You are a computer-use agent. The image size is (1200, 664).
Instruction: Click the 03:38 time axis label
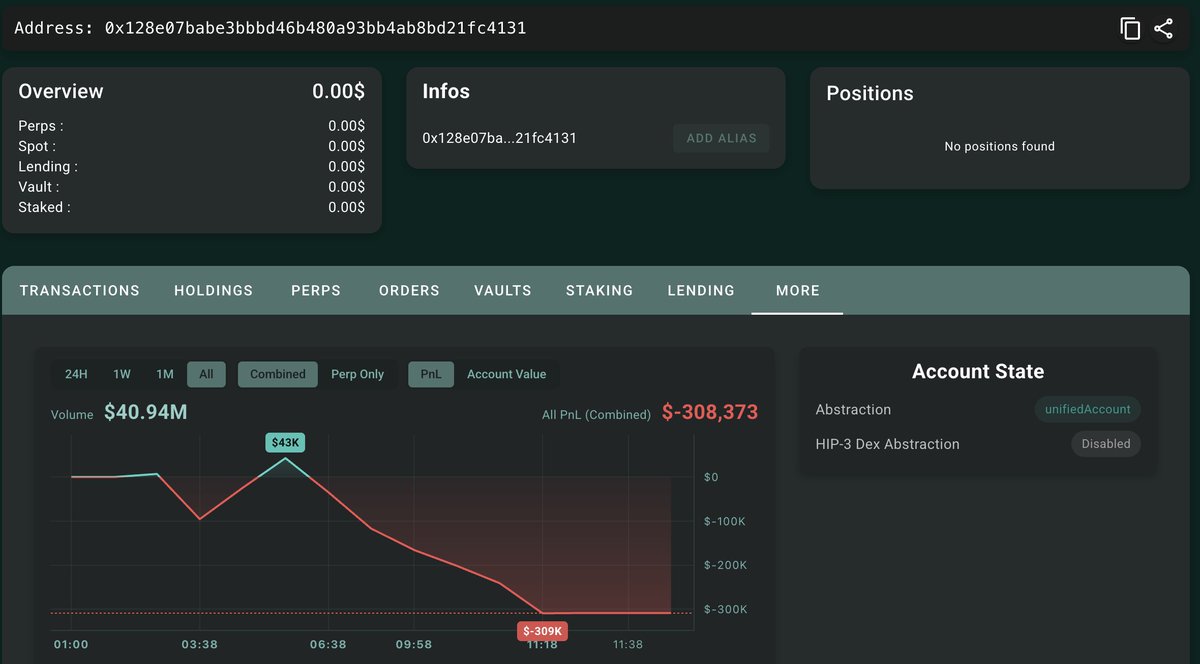[x=199, y=644]
